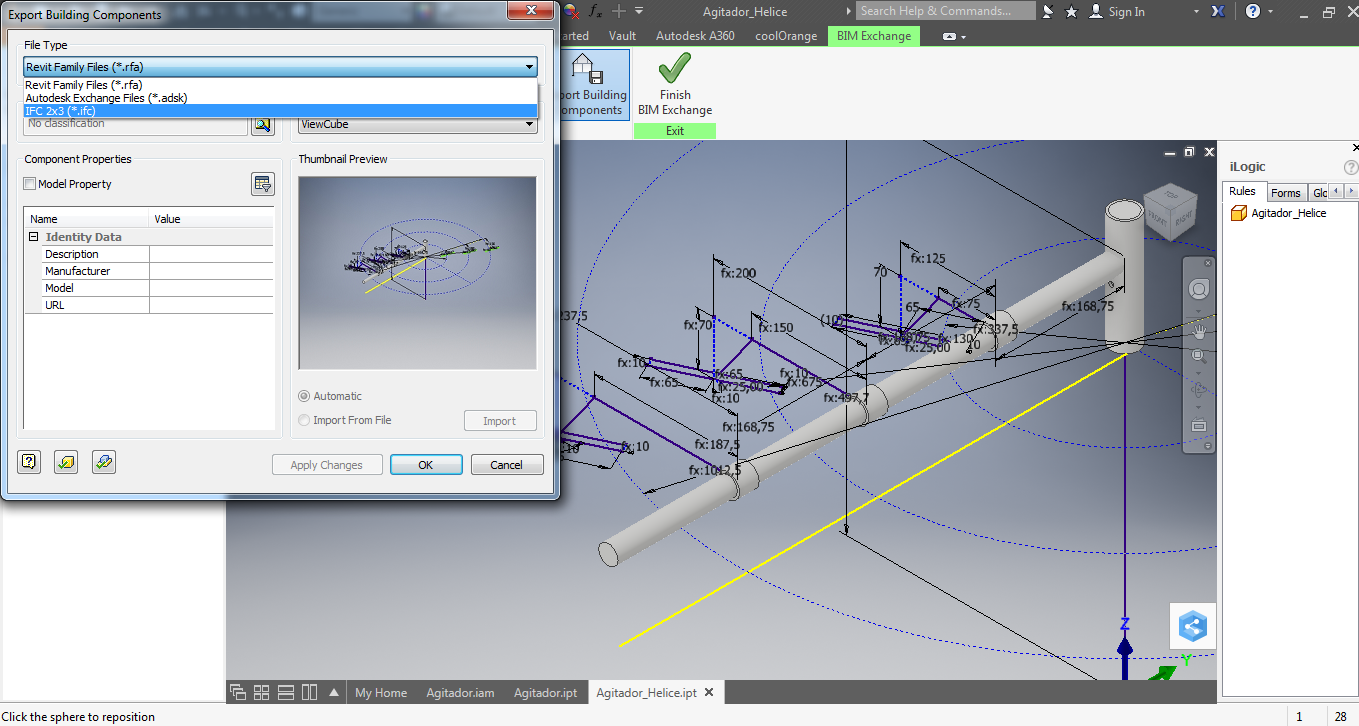Select the Import From File radio button
Viewport: 1359px width, 726px height.
305,420
